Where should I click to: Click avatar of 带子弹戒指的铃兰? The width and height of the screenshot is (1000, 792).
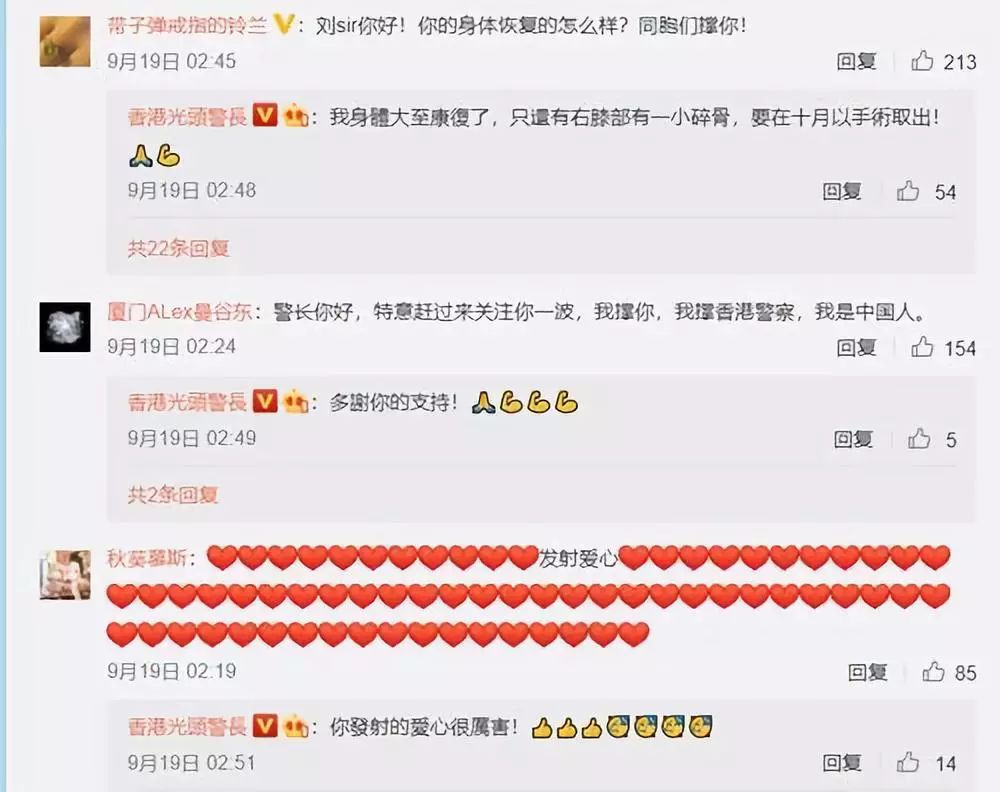65,41
